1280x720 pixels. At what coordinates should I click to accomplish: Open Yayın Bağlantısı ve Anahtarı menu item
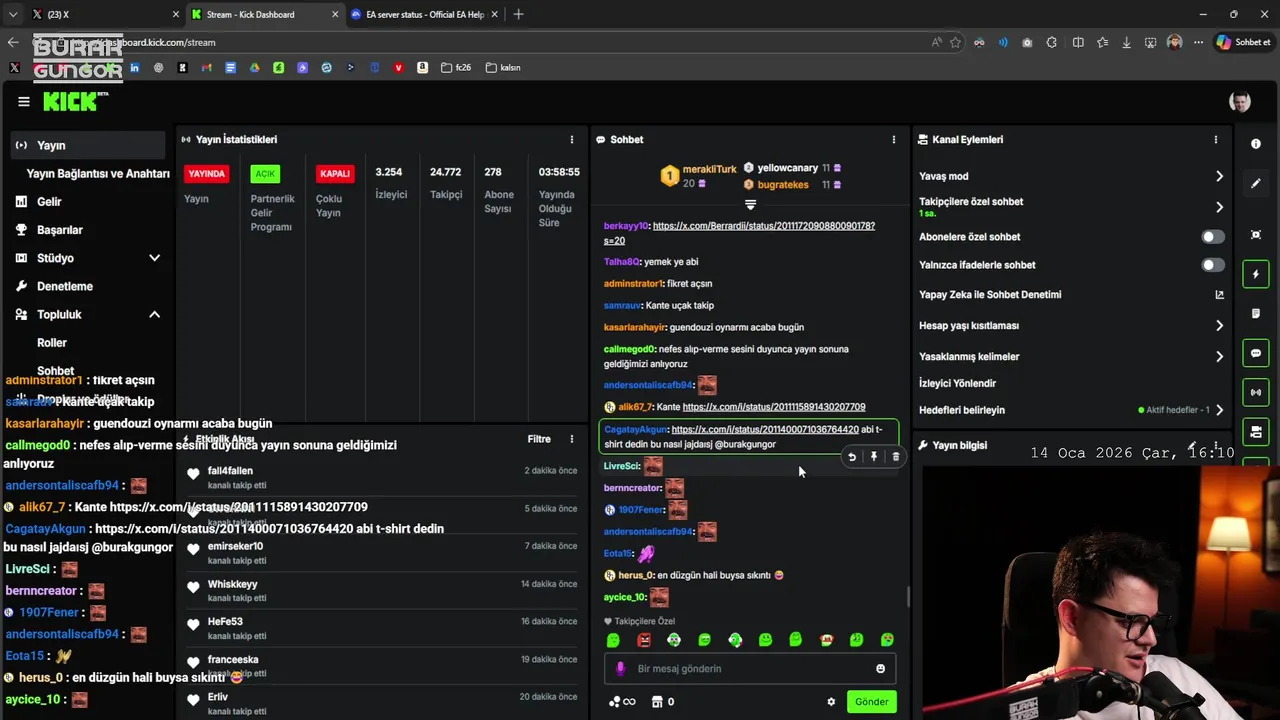98,174
